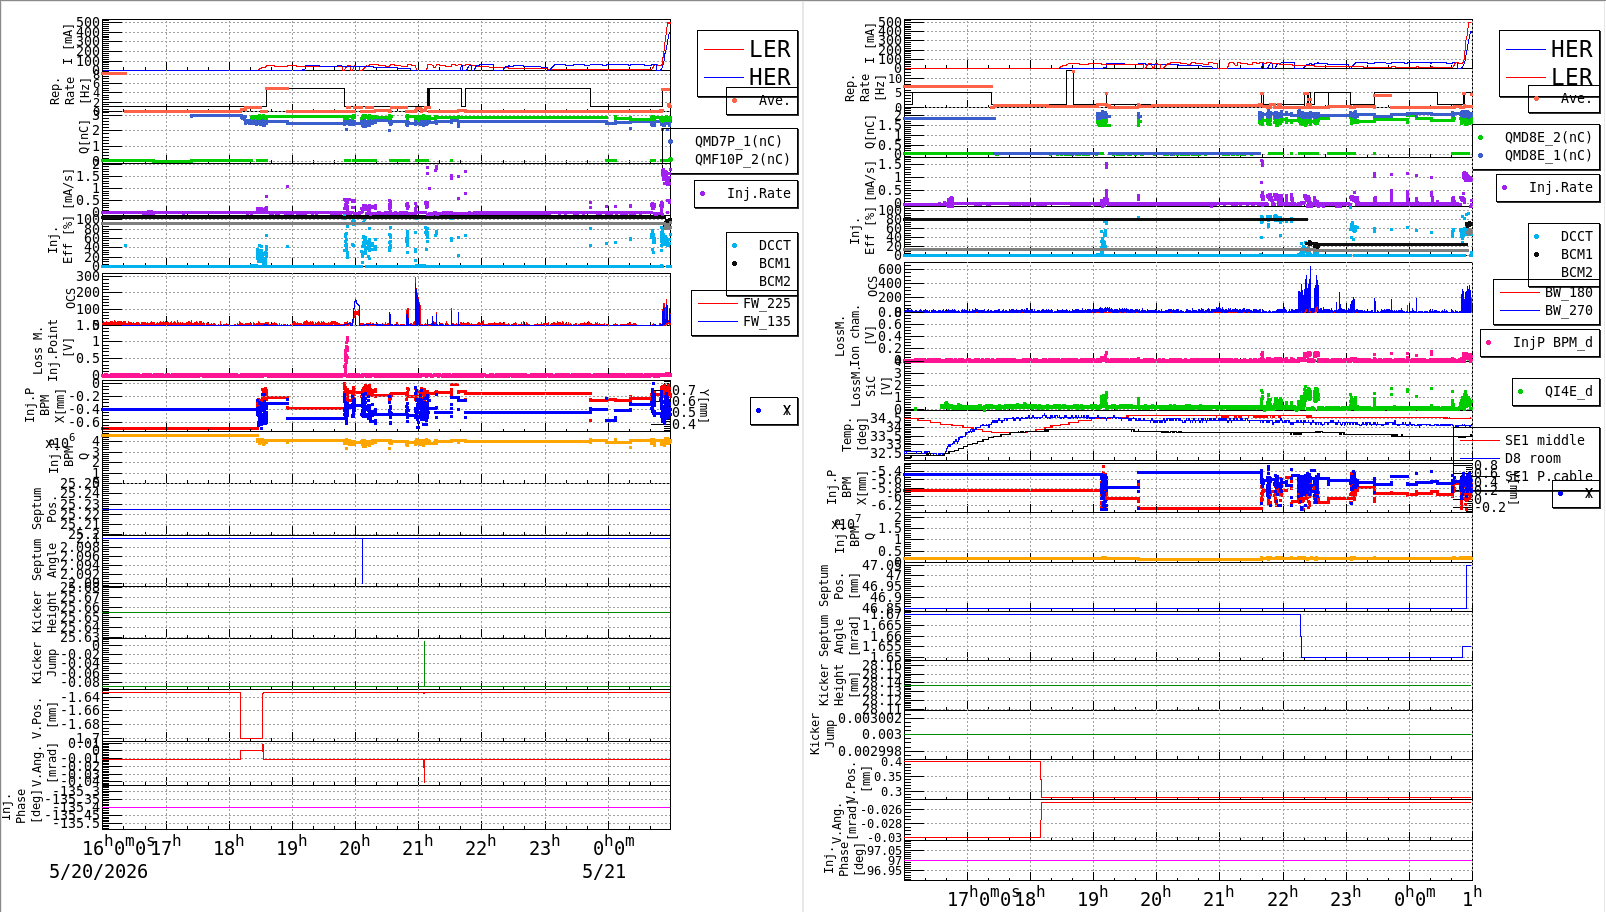Select the D8 room legend label
Image resolution: width=1606 pixels, height=912 pixels.
(x=1533, y=458)
